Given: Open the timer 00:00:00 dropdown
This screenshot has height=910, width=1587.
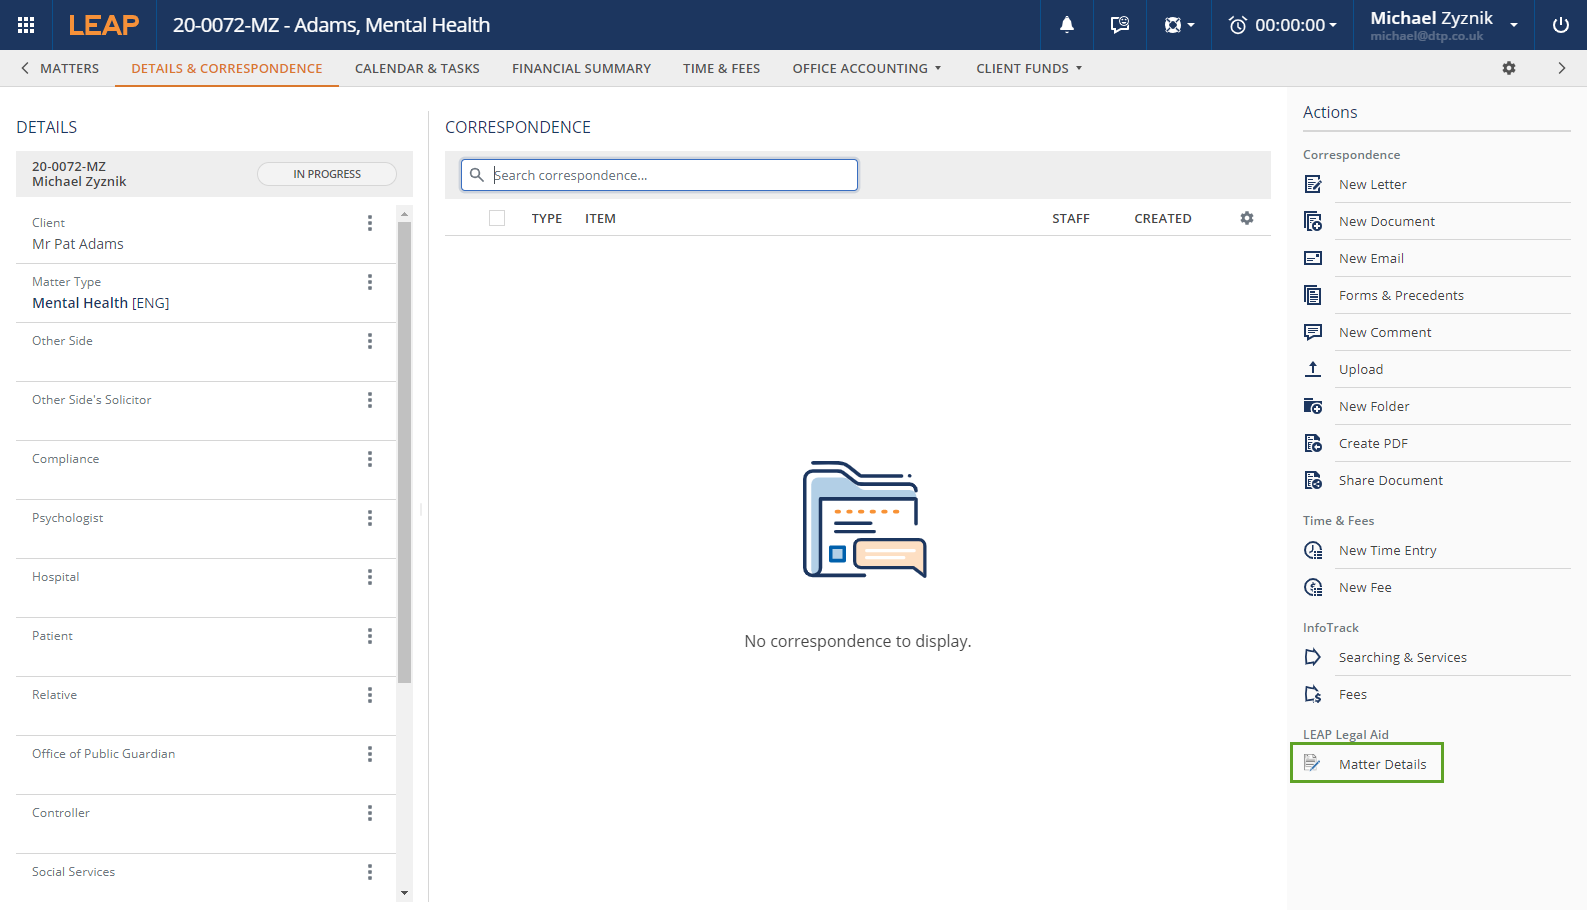Looking at the screenshot, I should pyautogui.click(x=1283, y=25).
